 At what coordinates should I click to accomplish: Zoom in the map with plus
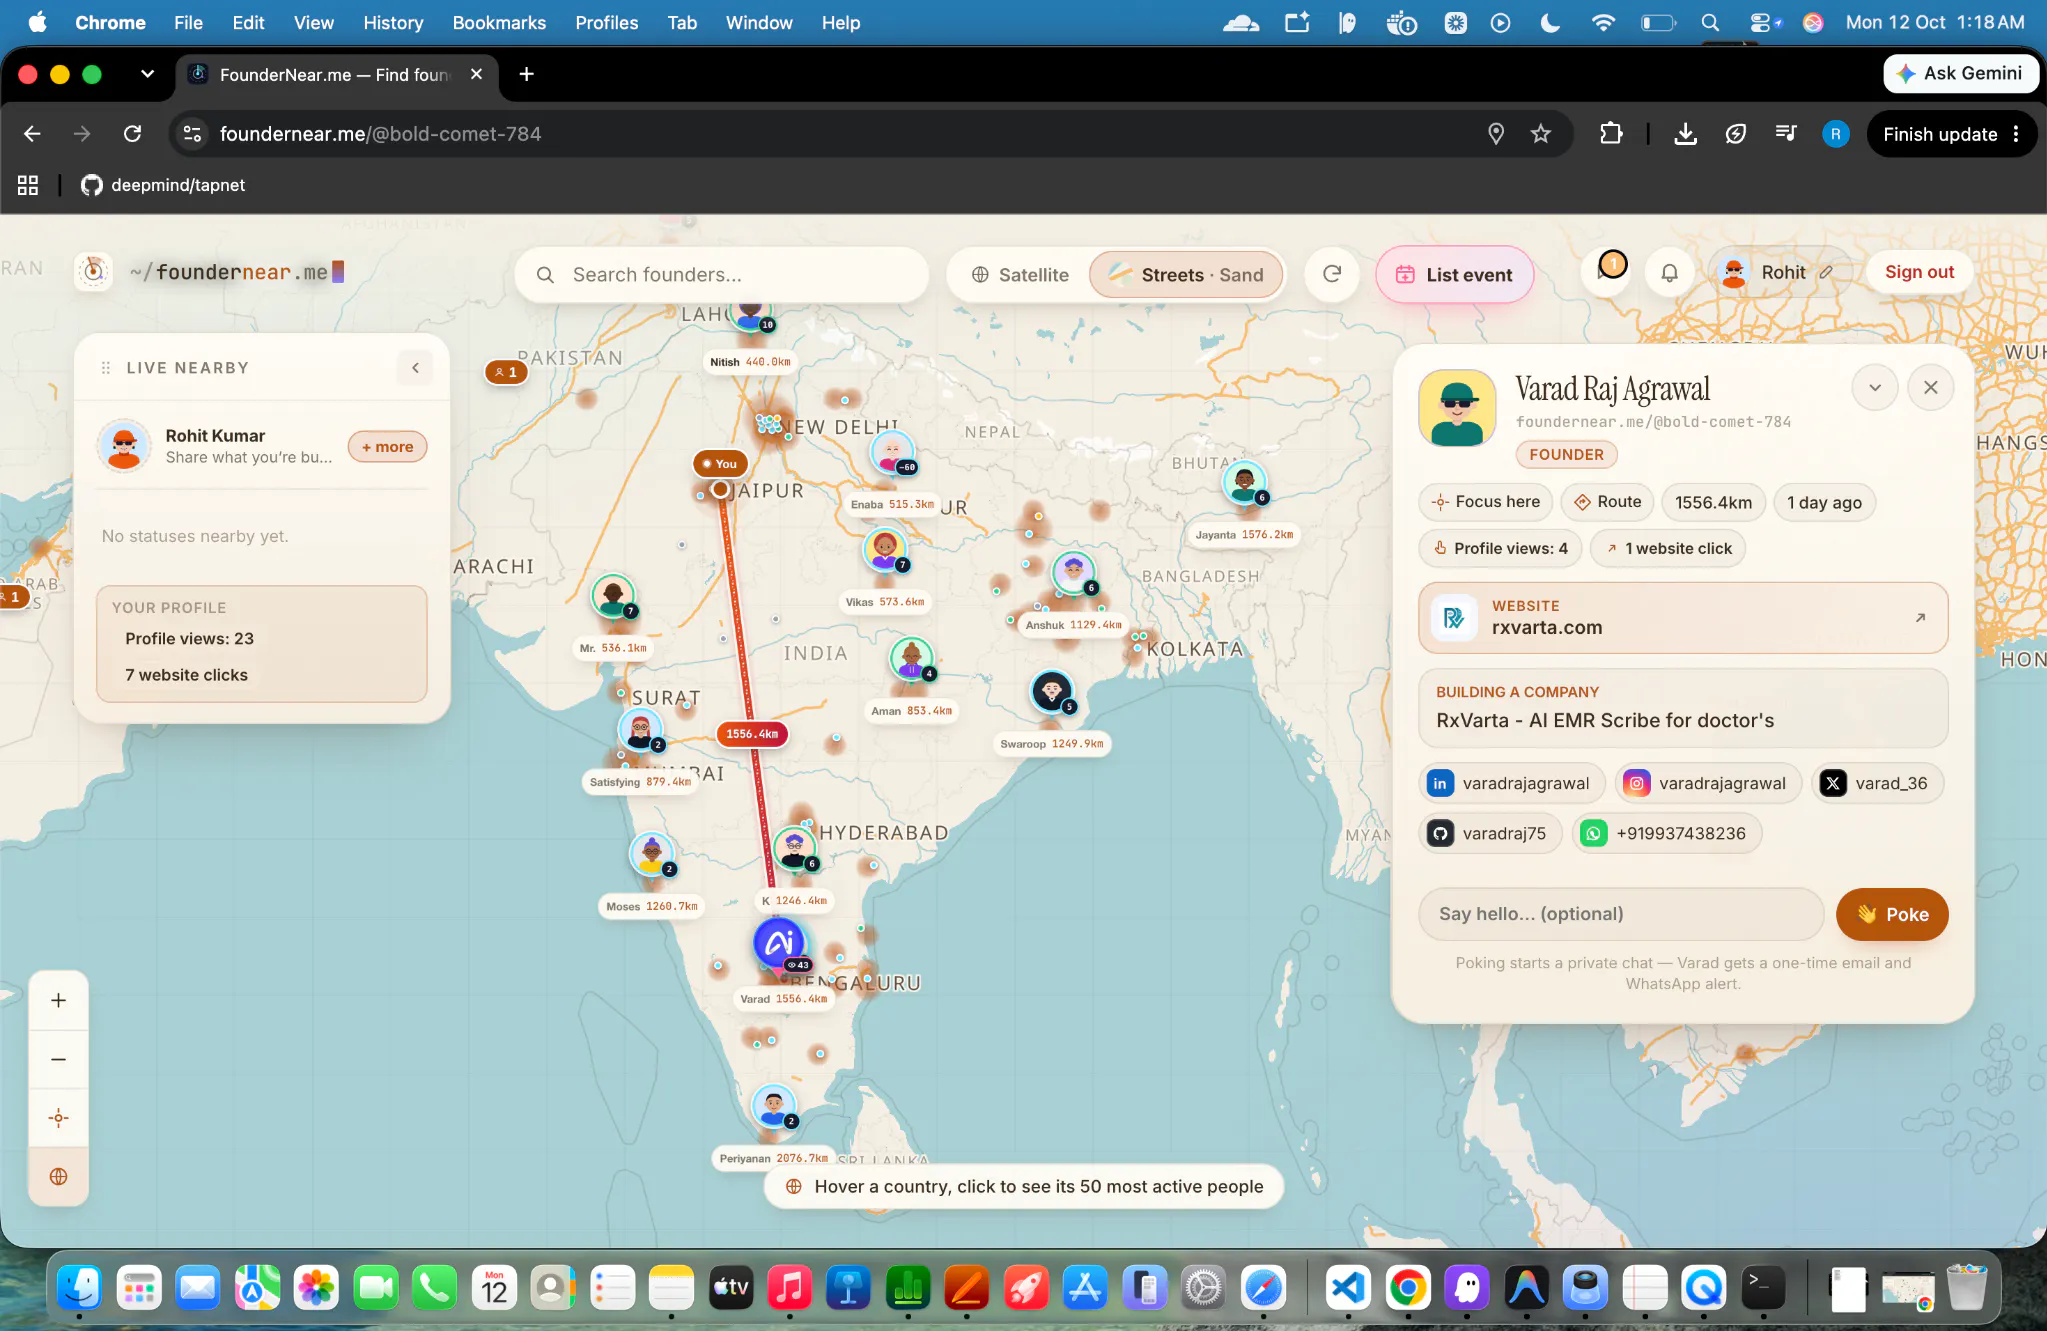[59, 1001]
